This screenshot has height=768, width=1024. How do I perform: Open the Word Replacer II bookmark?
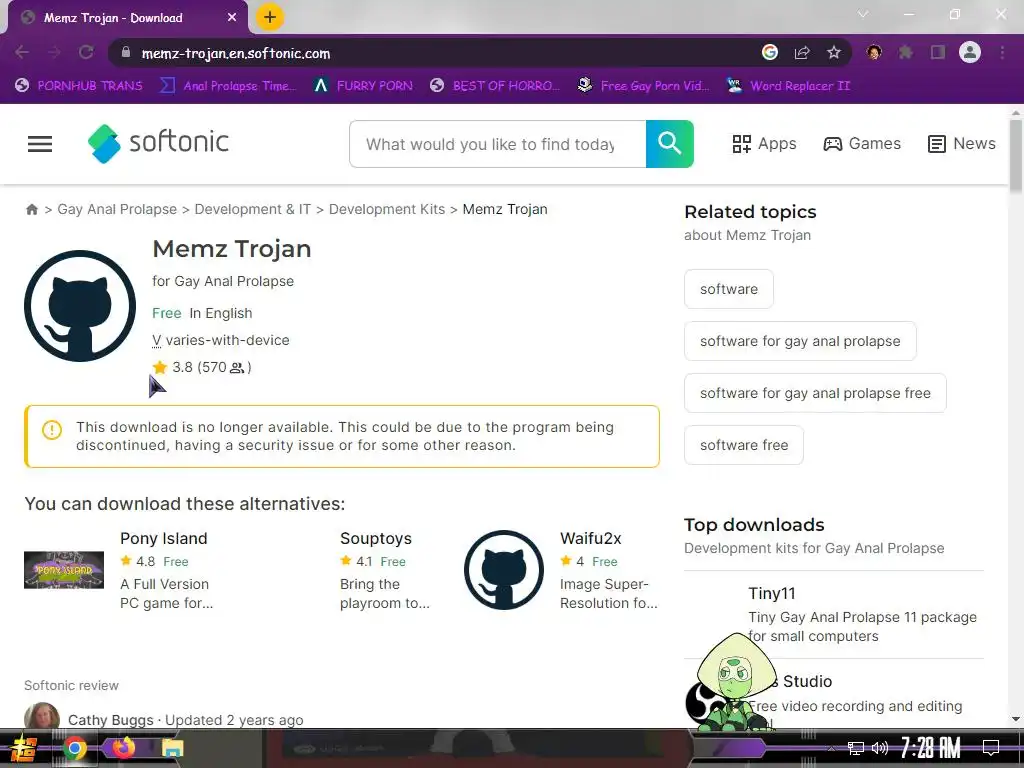[788, 86]
